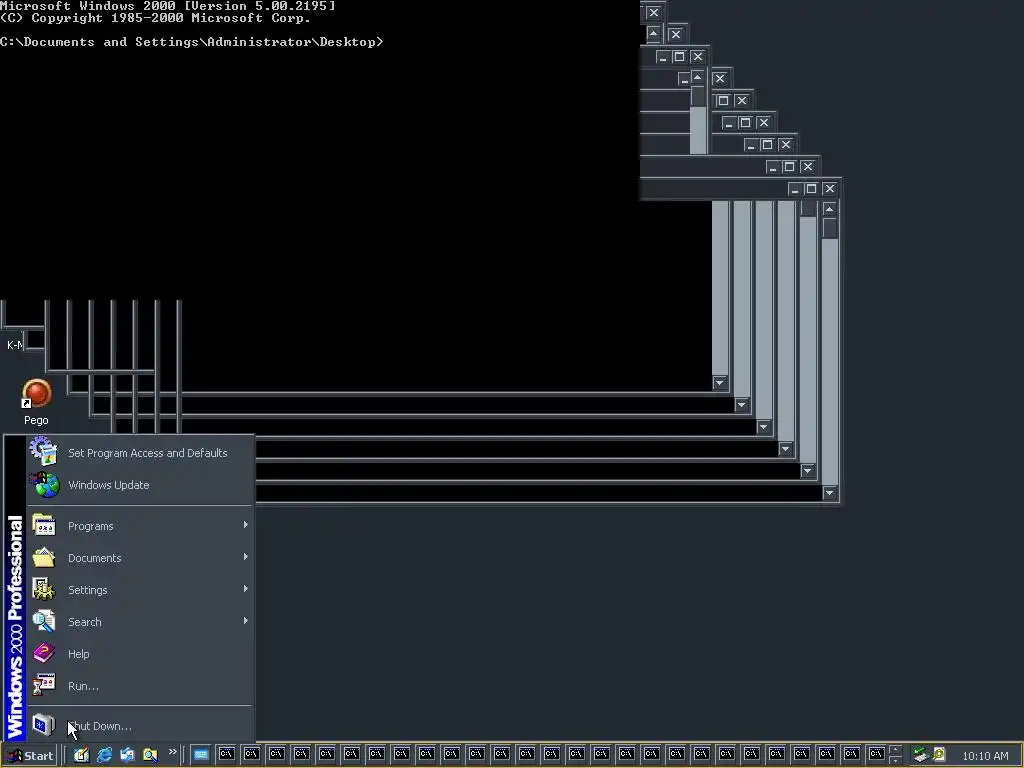Click the command prompt line ending Desktop>
Screen dimensions: 1024x768
pos(191,42)
